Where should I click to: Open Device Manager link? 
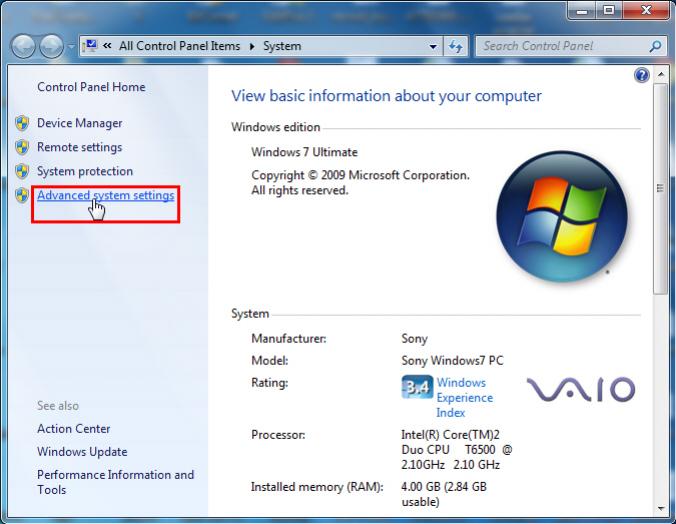pos(79,123)
